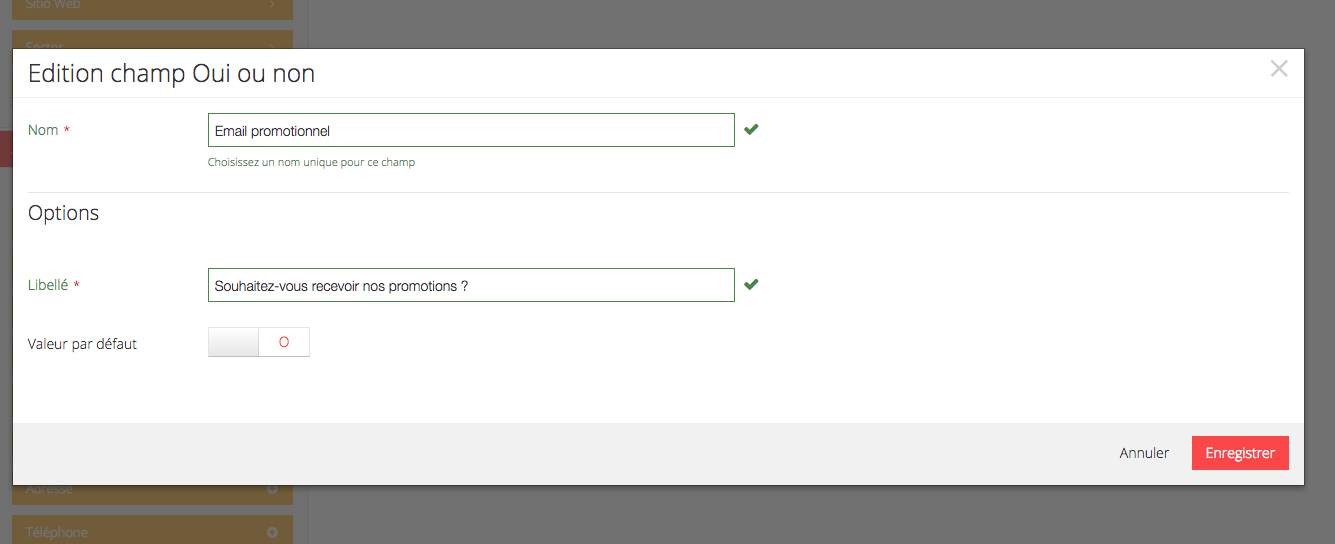Expand the Sitio Web chevron arrow
The image size is (1335, 544).
coord(272,5)
